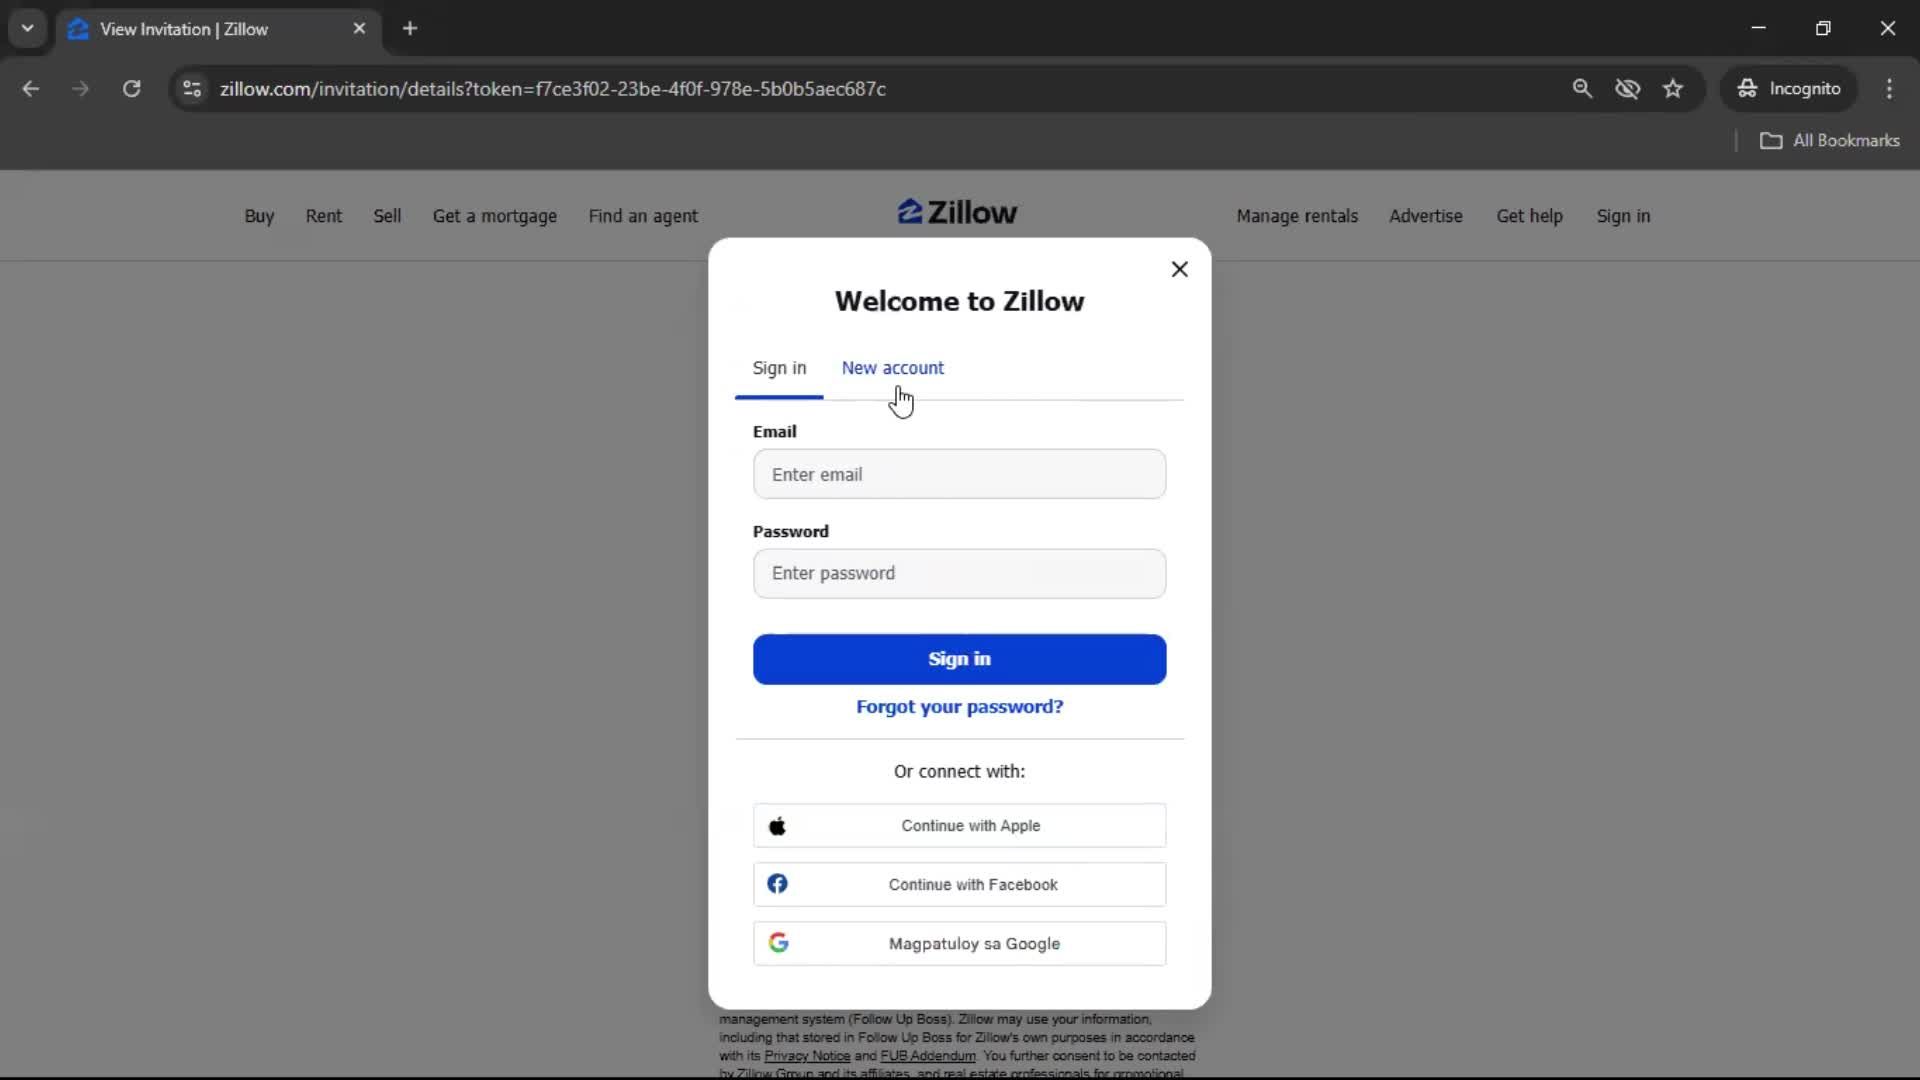
Task: Open the Chrome three-dot menu
Action: (1890, 88)
